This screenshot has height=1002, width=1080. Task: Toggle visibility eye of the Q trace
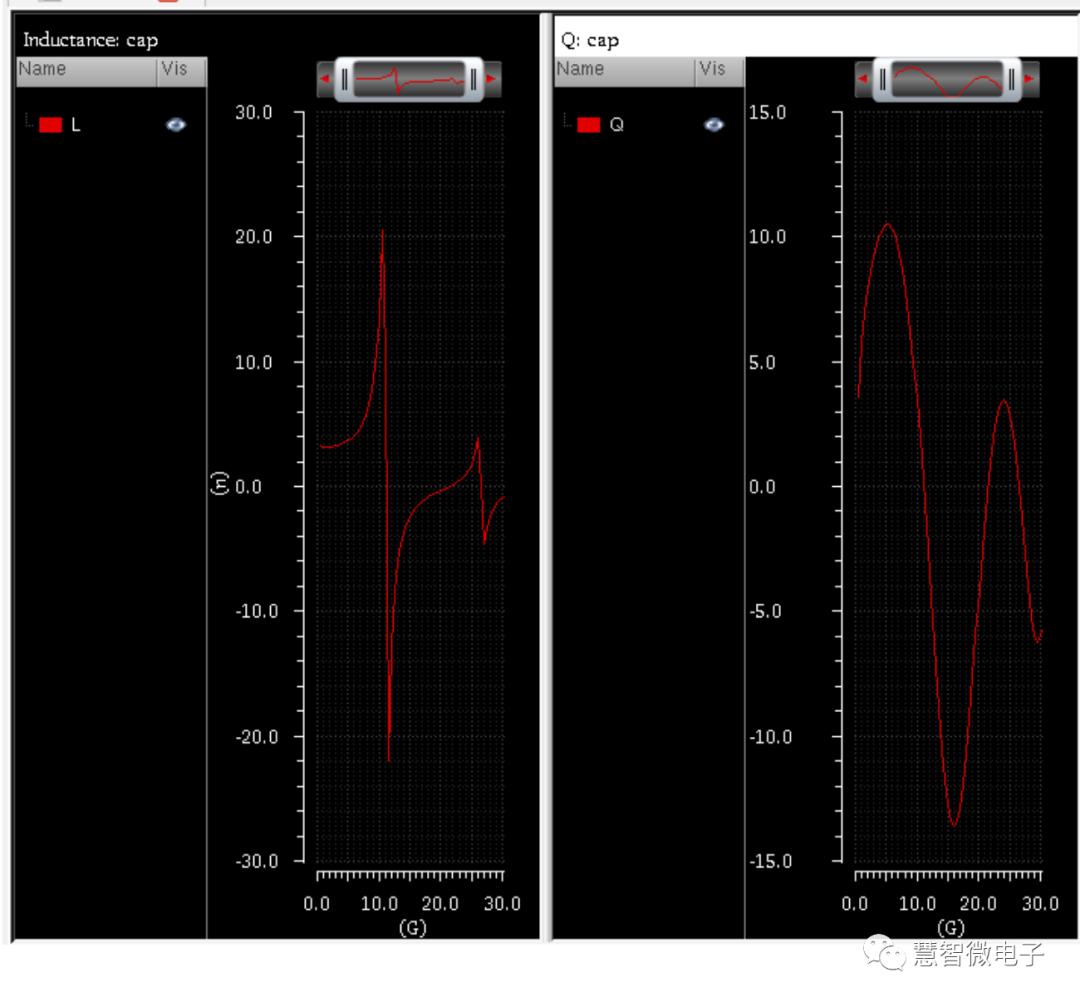[714, 125]
